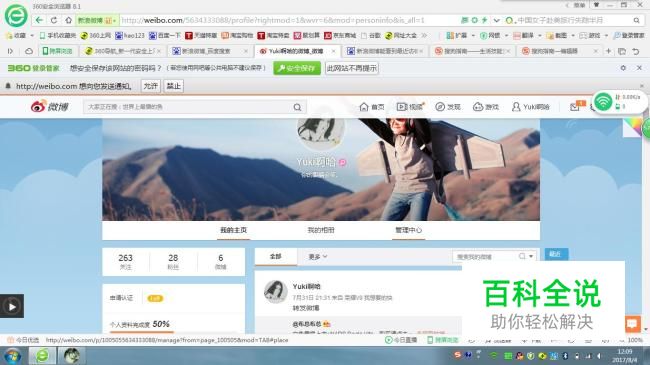Open the Yuki profile nav item
The height and width of the screenshot is (365, 650).
[x=531, y=107]
